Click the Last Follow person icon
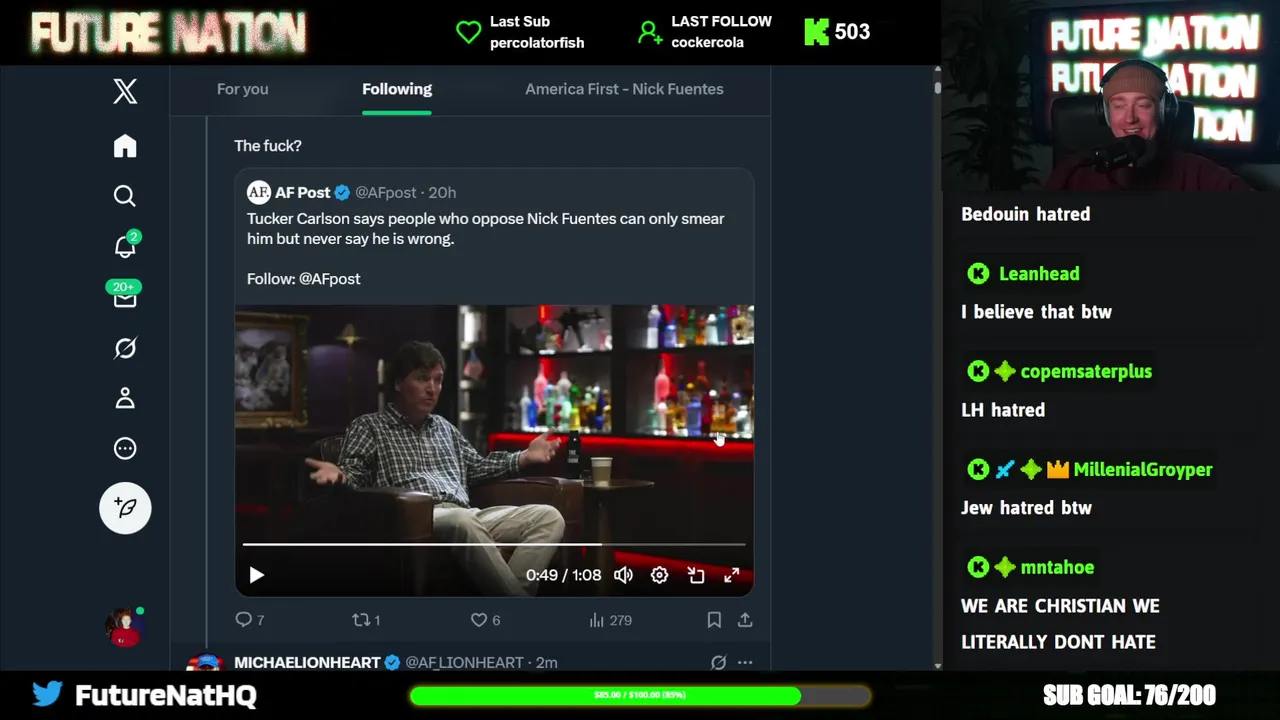Screen dimensions: 1280x720 tap(649, 33)
